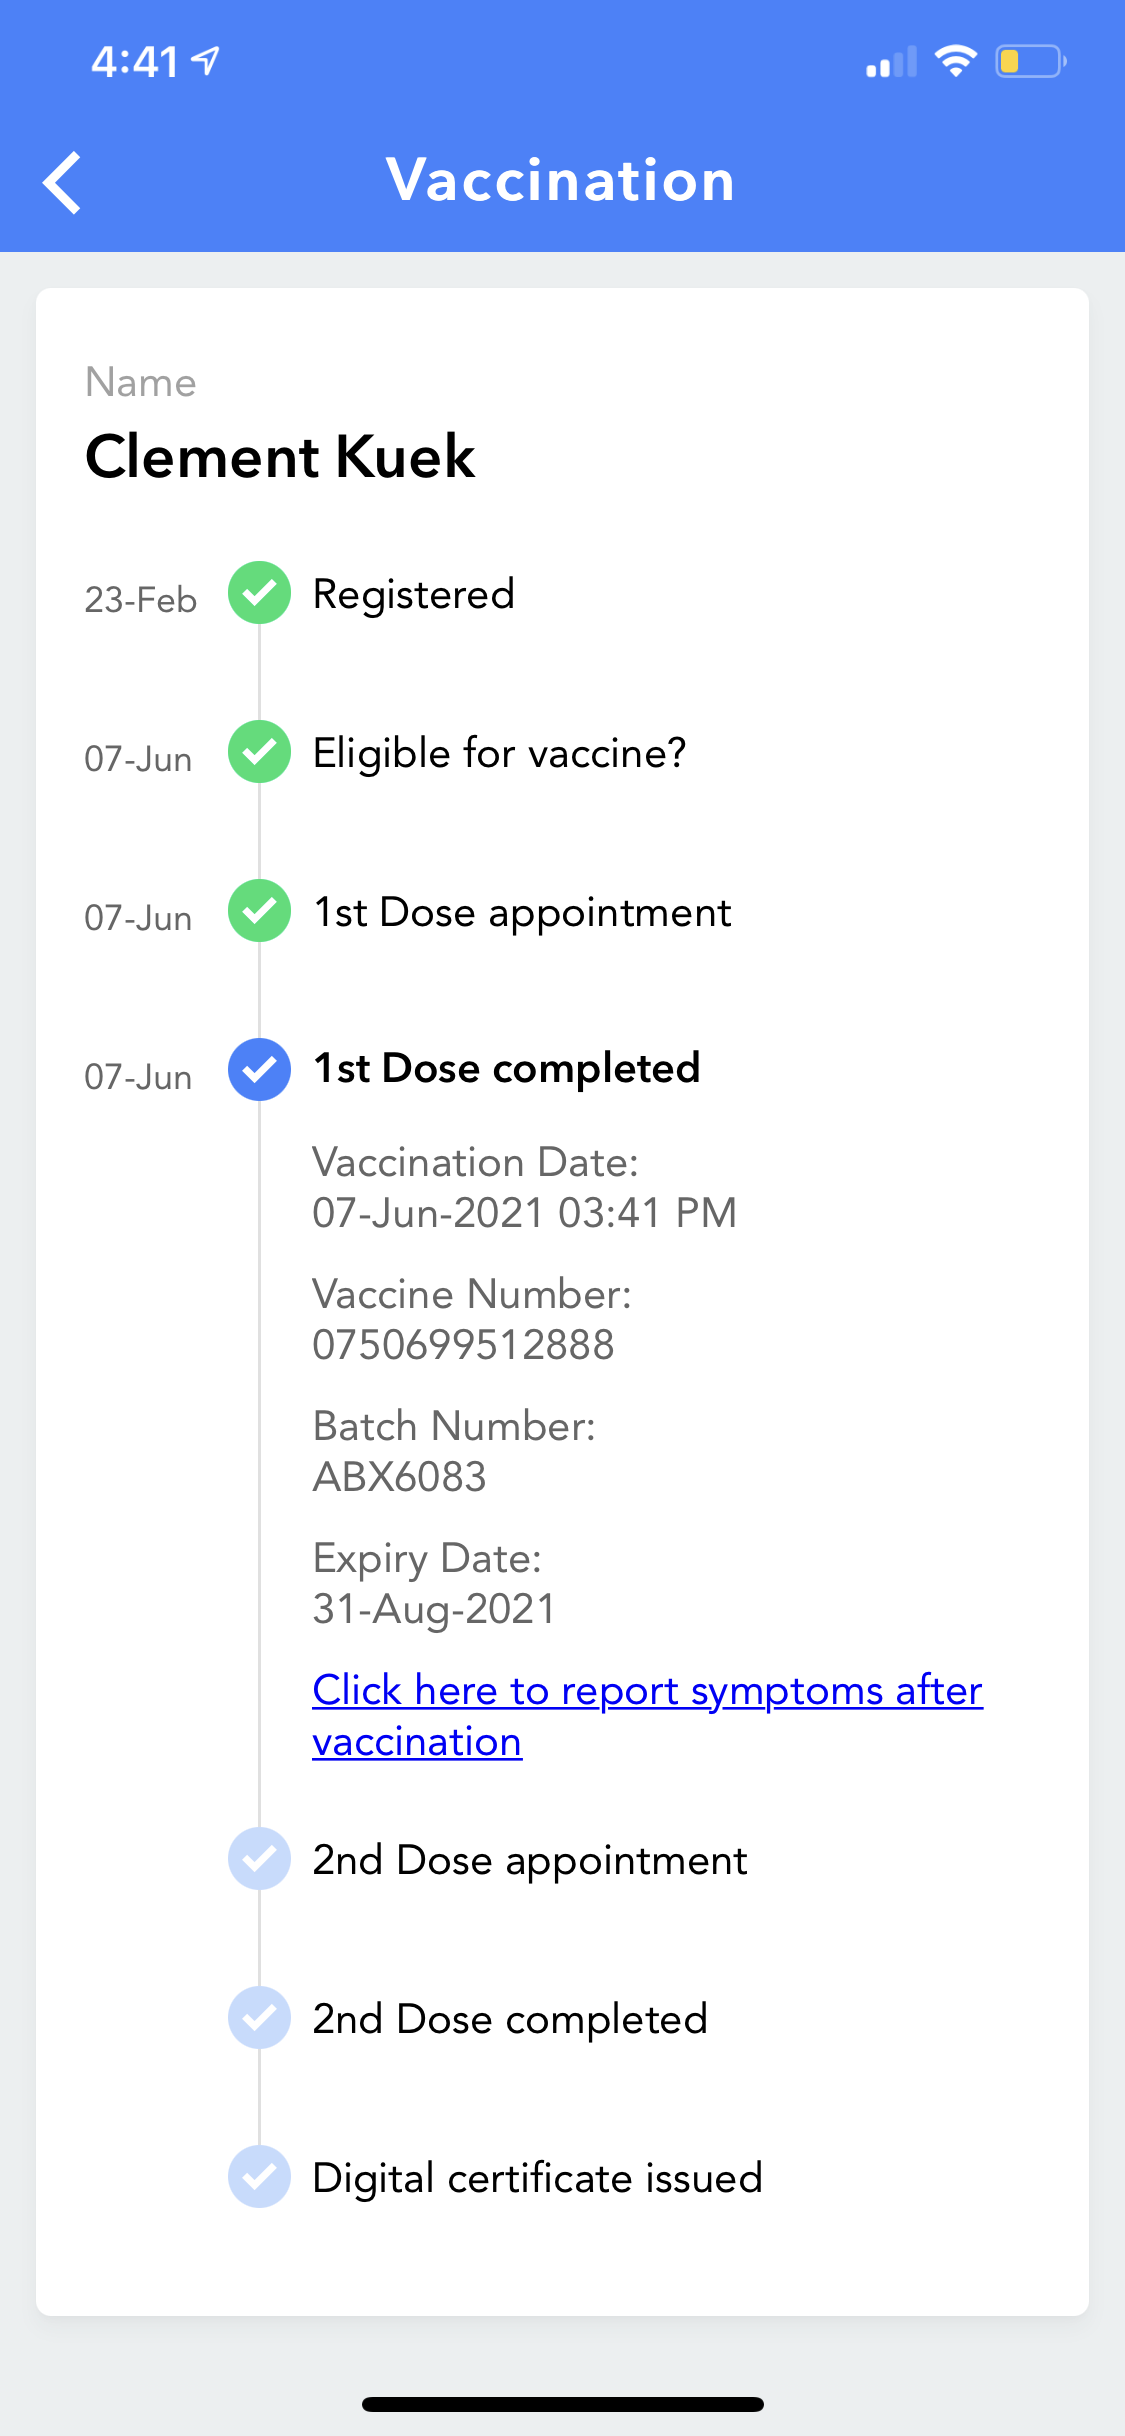
Task: Click the blue 1st Dose completed checkmark
Action: click(x=259, y=1069)
